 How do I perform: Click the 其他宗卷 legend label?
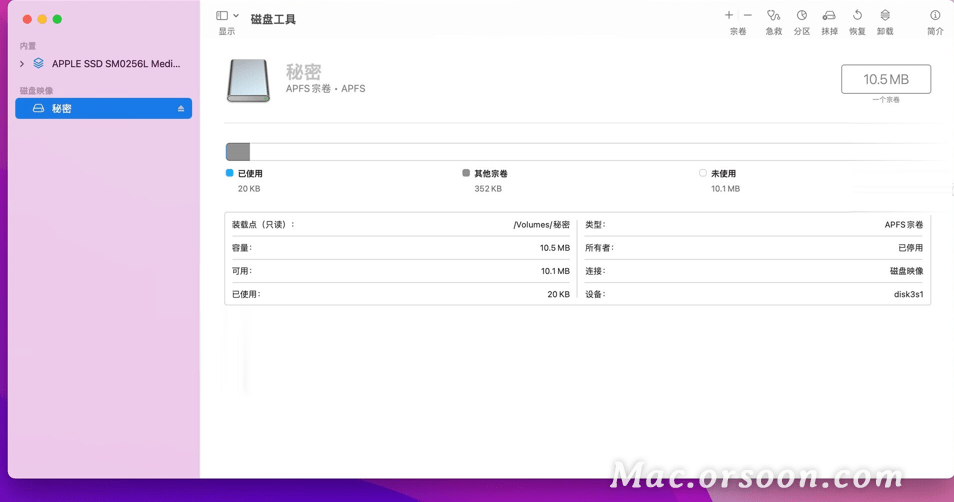491,173
